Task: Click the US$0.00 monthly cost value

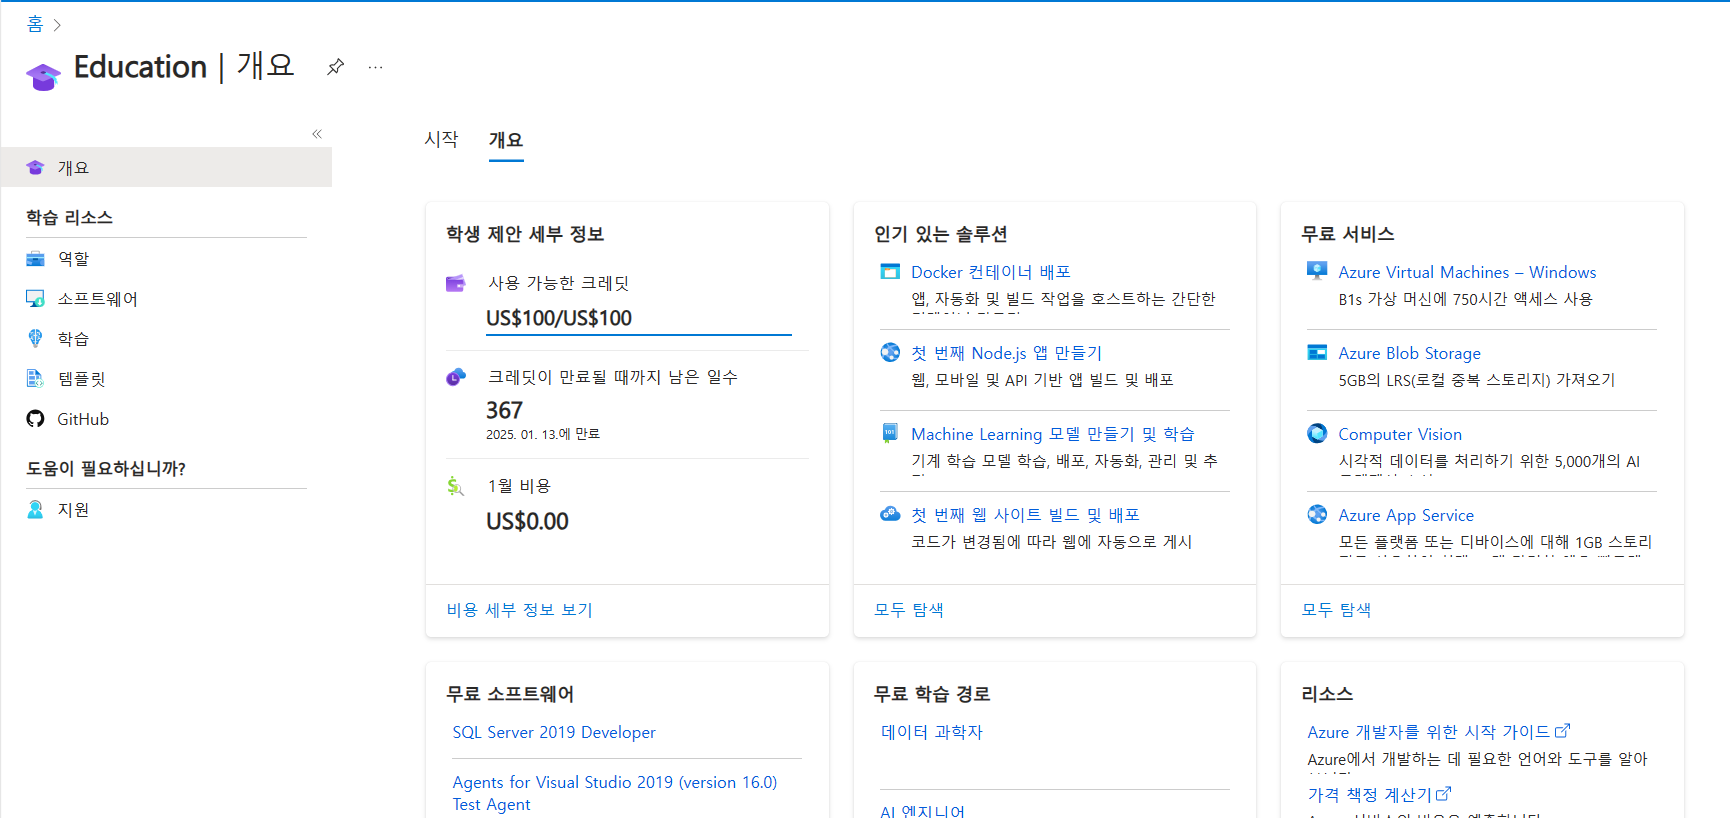Action: coord(527,521)
